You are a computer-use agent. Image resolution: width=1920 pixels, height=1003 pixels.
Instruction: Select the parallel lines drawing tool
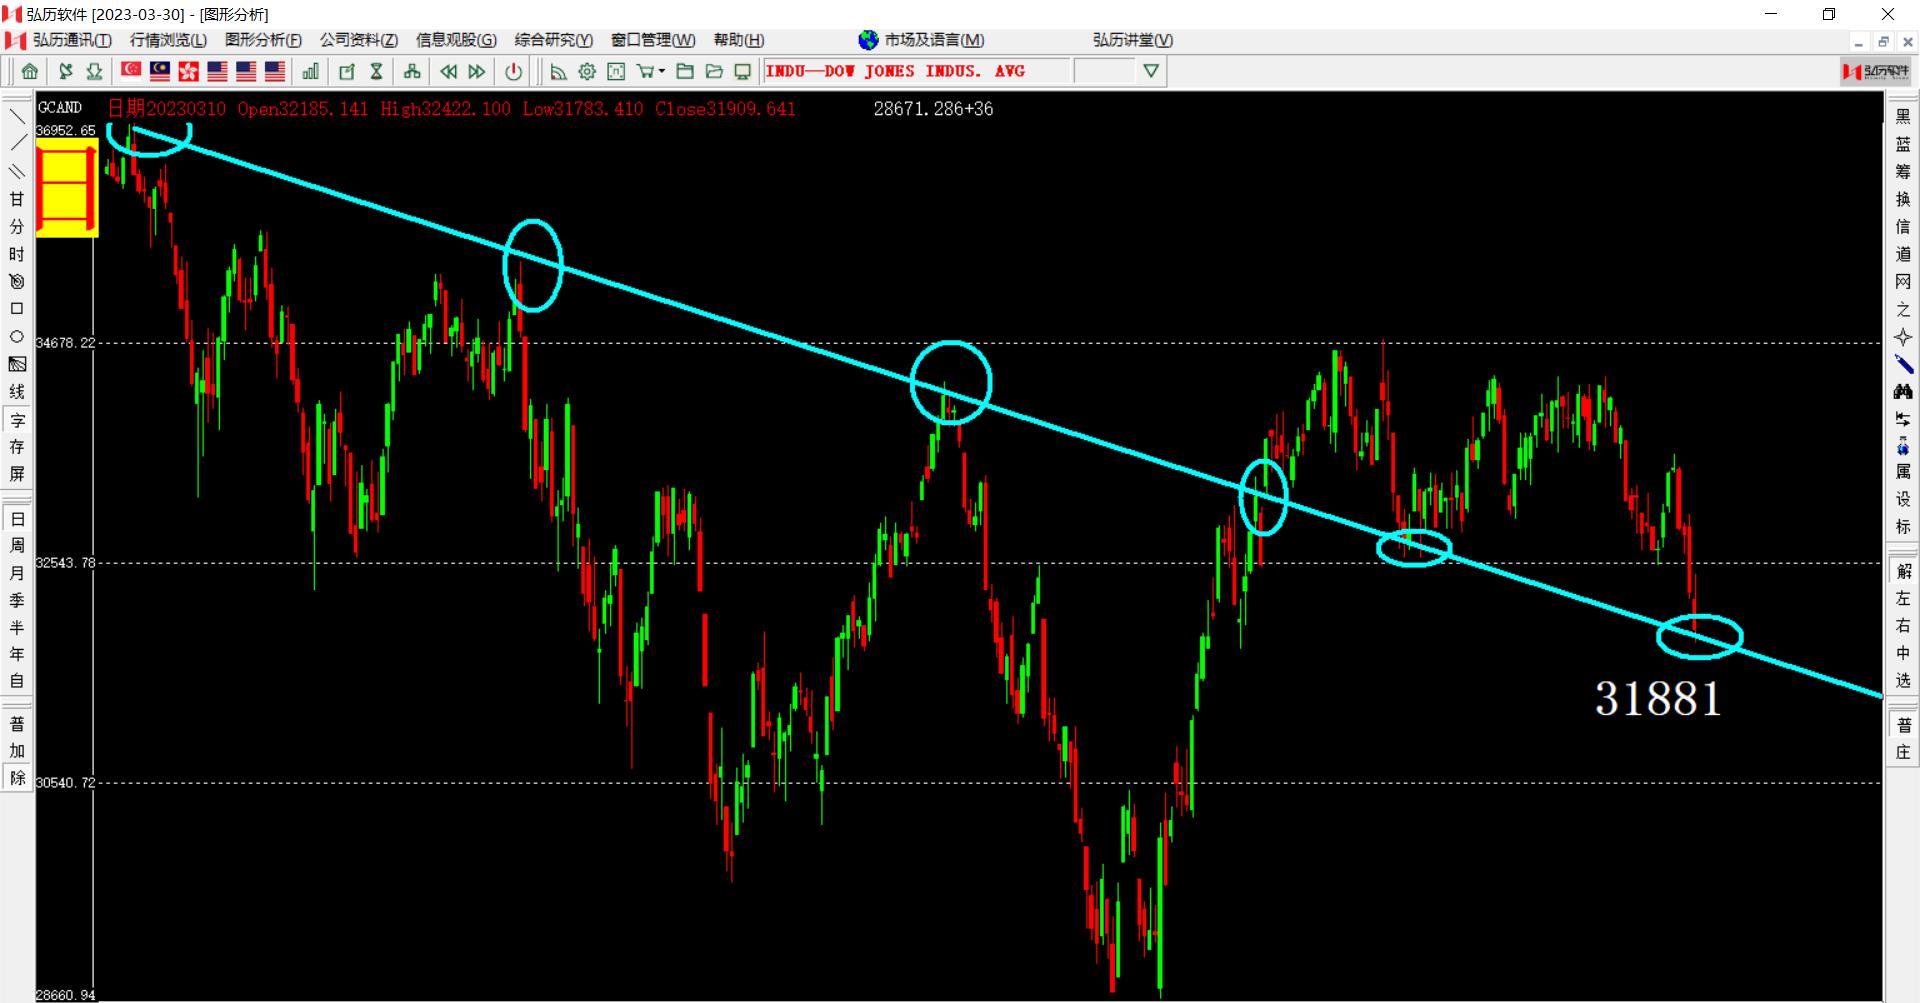[17, 171]
